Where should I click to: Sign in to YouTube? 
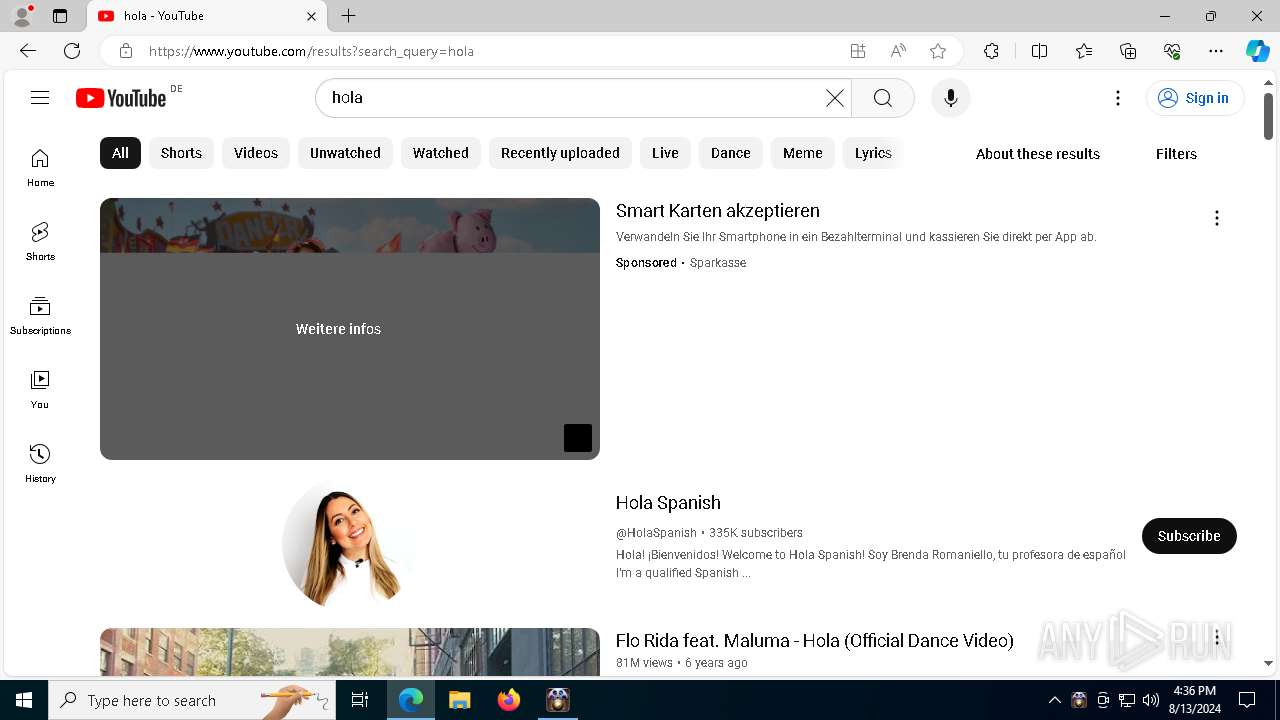click(x=1195, y=97)
